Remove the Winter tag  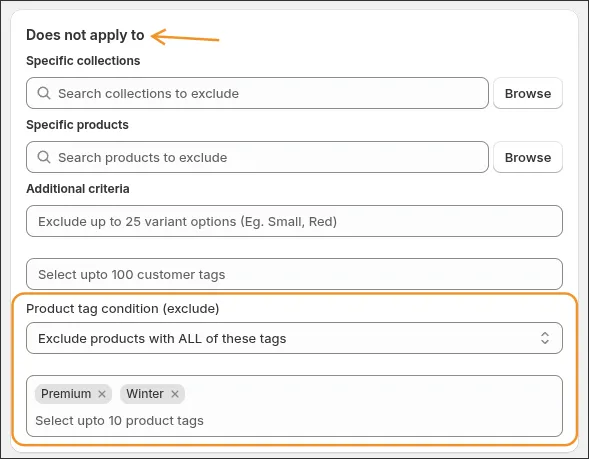(175, 394)
